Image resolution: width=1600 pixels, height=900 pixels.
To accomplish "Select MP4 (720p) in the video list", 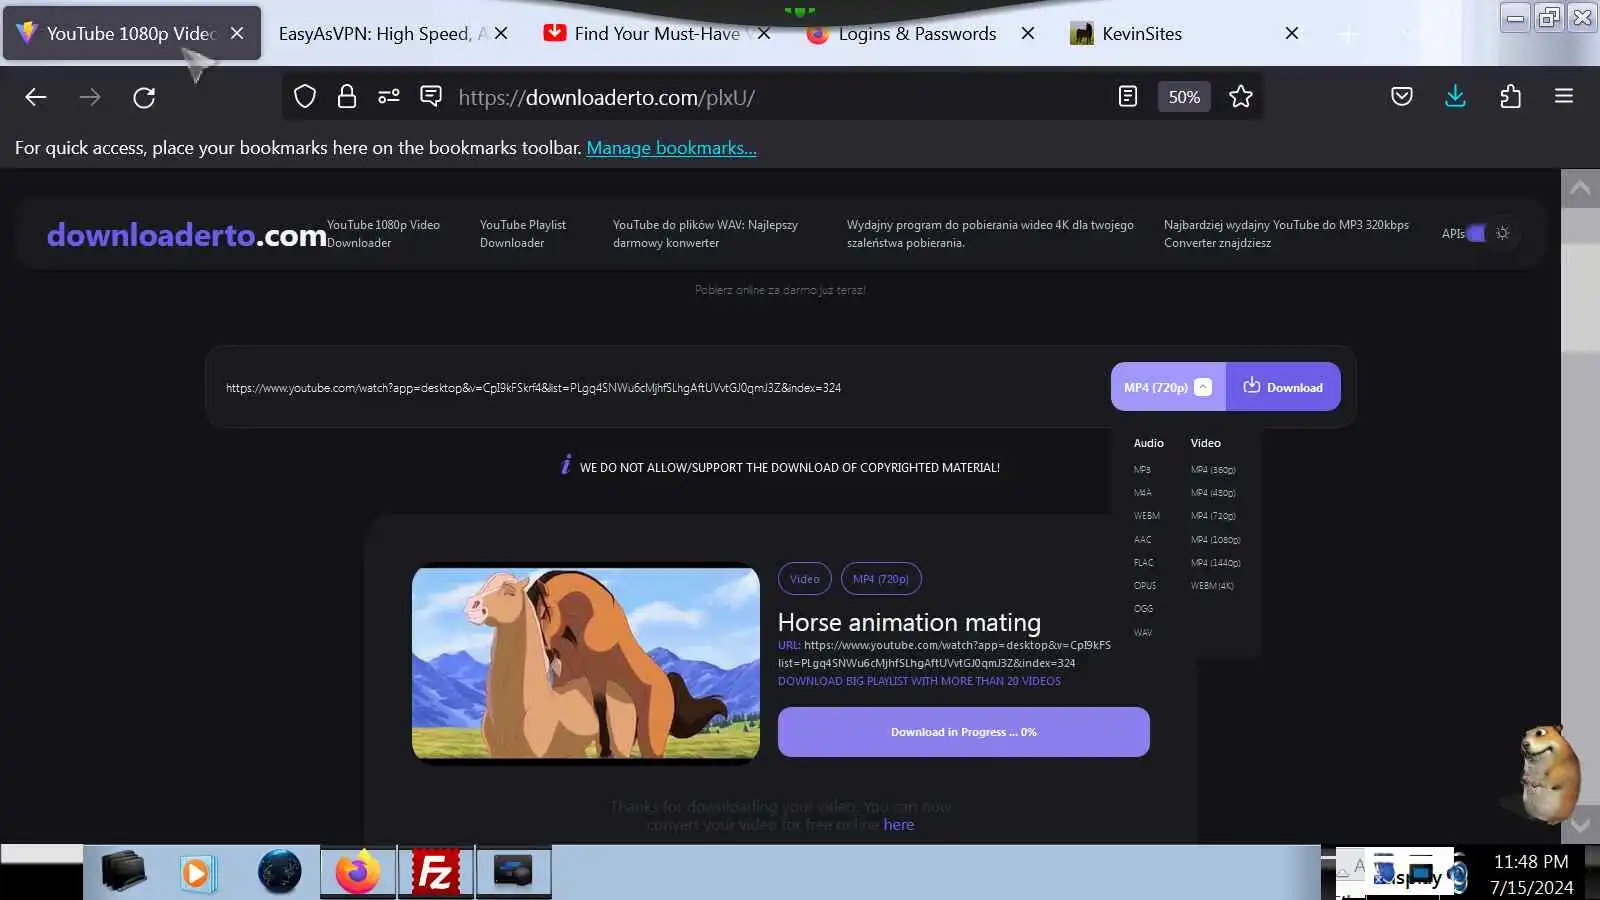I will tap(1213, 516).
